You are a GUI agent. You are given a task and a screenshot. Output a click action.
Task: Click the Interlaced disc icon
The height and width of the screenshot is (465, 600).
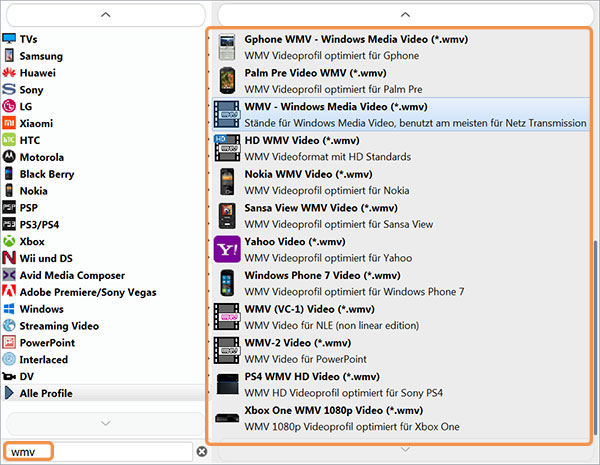pos(9,359)
